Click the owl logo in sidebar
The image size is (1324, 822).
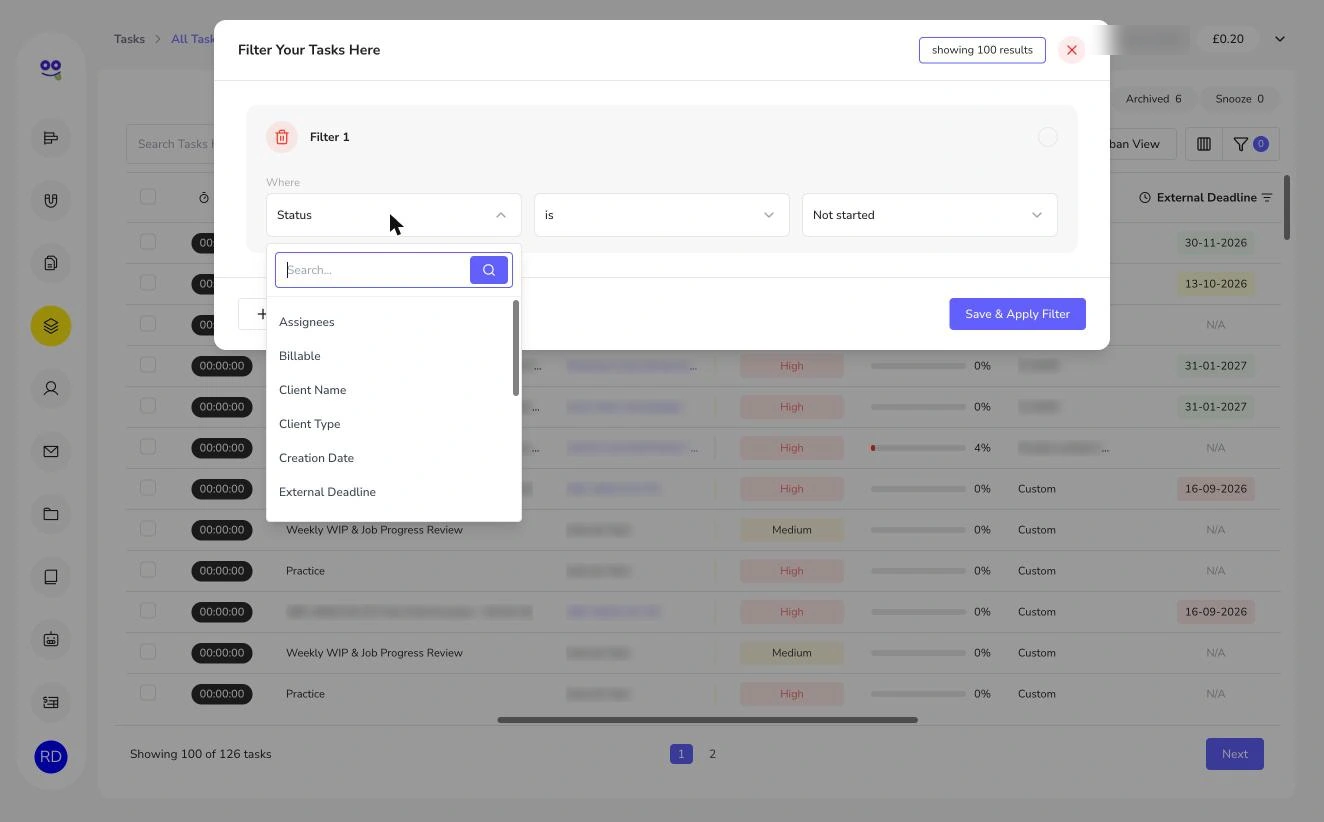[51, 69]
